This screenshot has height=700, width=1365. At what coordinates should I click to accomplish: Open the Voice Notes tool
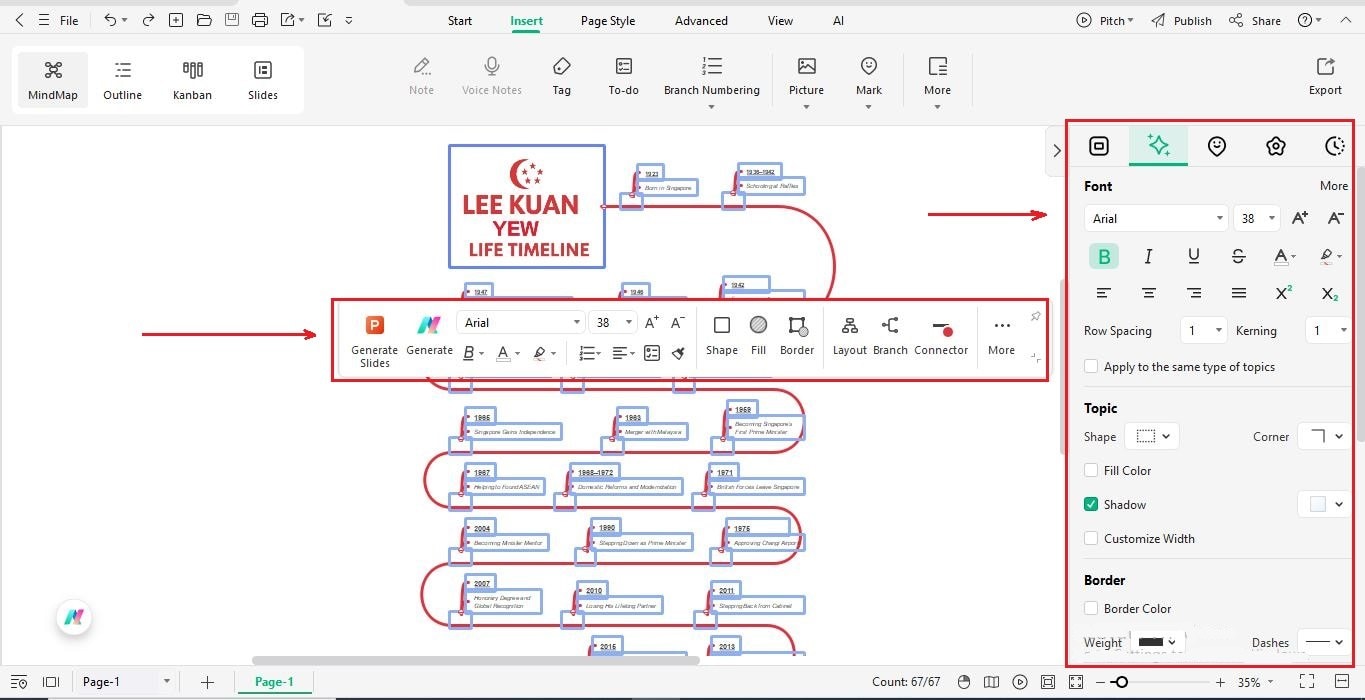coord(491,75)
